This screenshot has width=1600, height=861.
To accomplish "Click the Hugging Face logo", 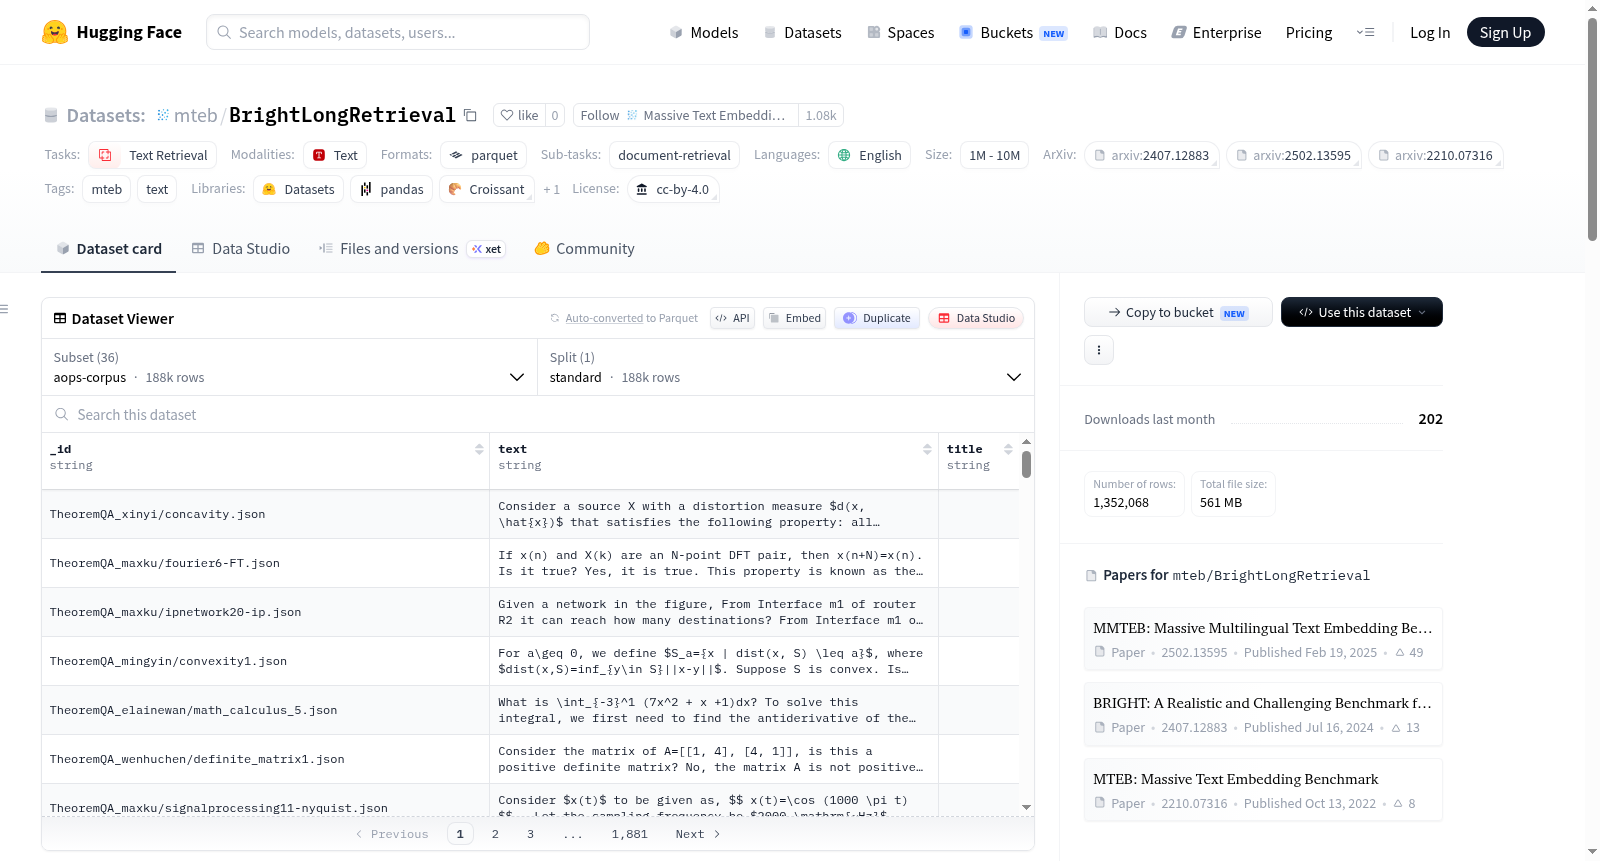I will 111,32.
